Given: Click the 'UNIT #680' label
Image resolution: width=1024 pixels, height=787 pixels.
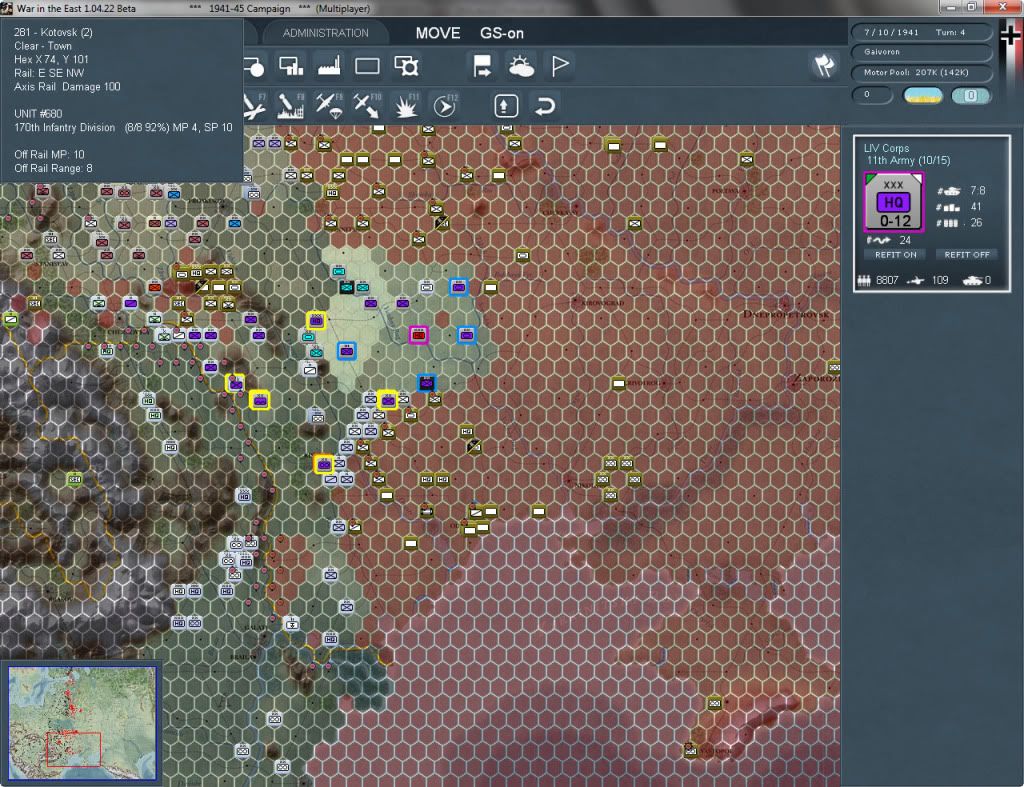Looking at the screenshot, I should pyautogui.click(x=38, y=114).
